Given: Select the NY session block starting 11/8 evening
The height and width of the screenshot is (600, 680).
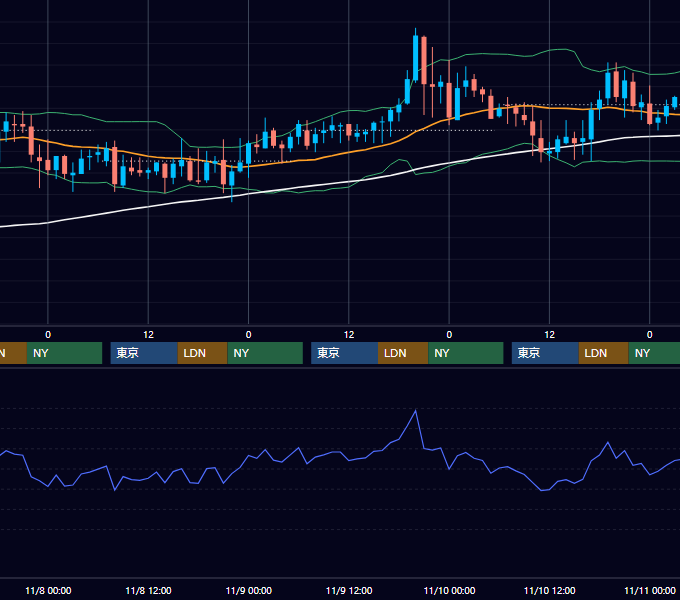Looking at the screenshot, I should 265,353.
